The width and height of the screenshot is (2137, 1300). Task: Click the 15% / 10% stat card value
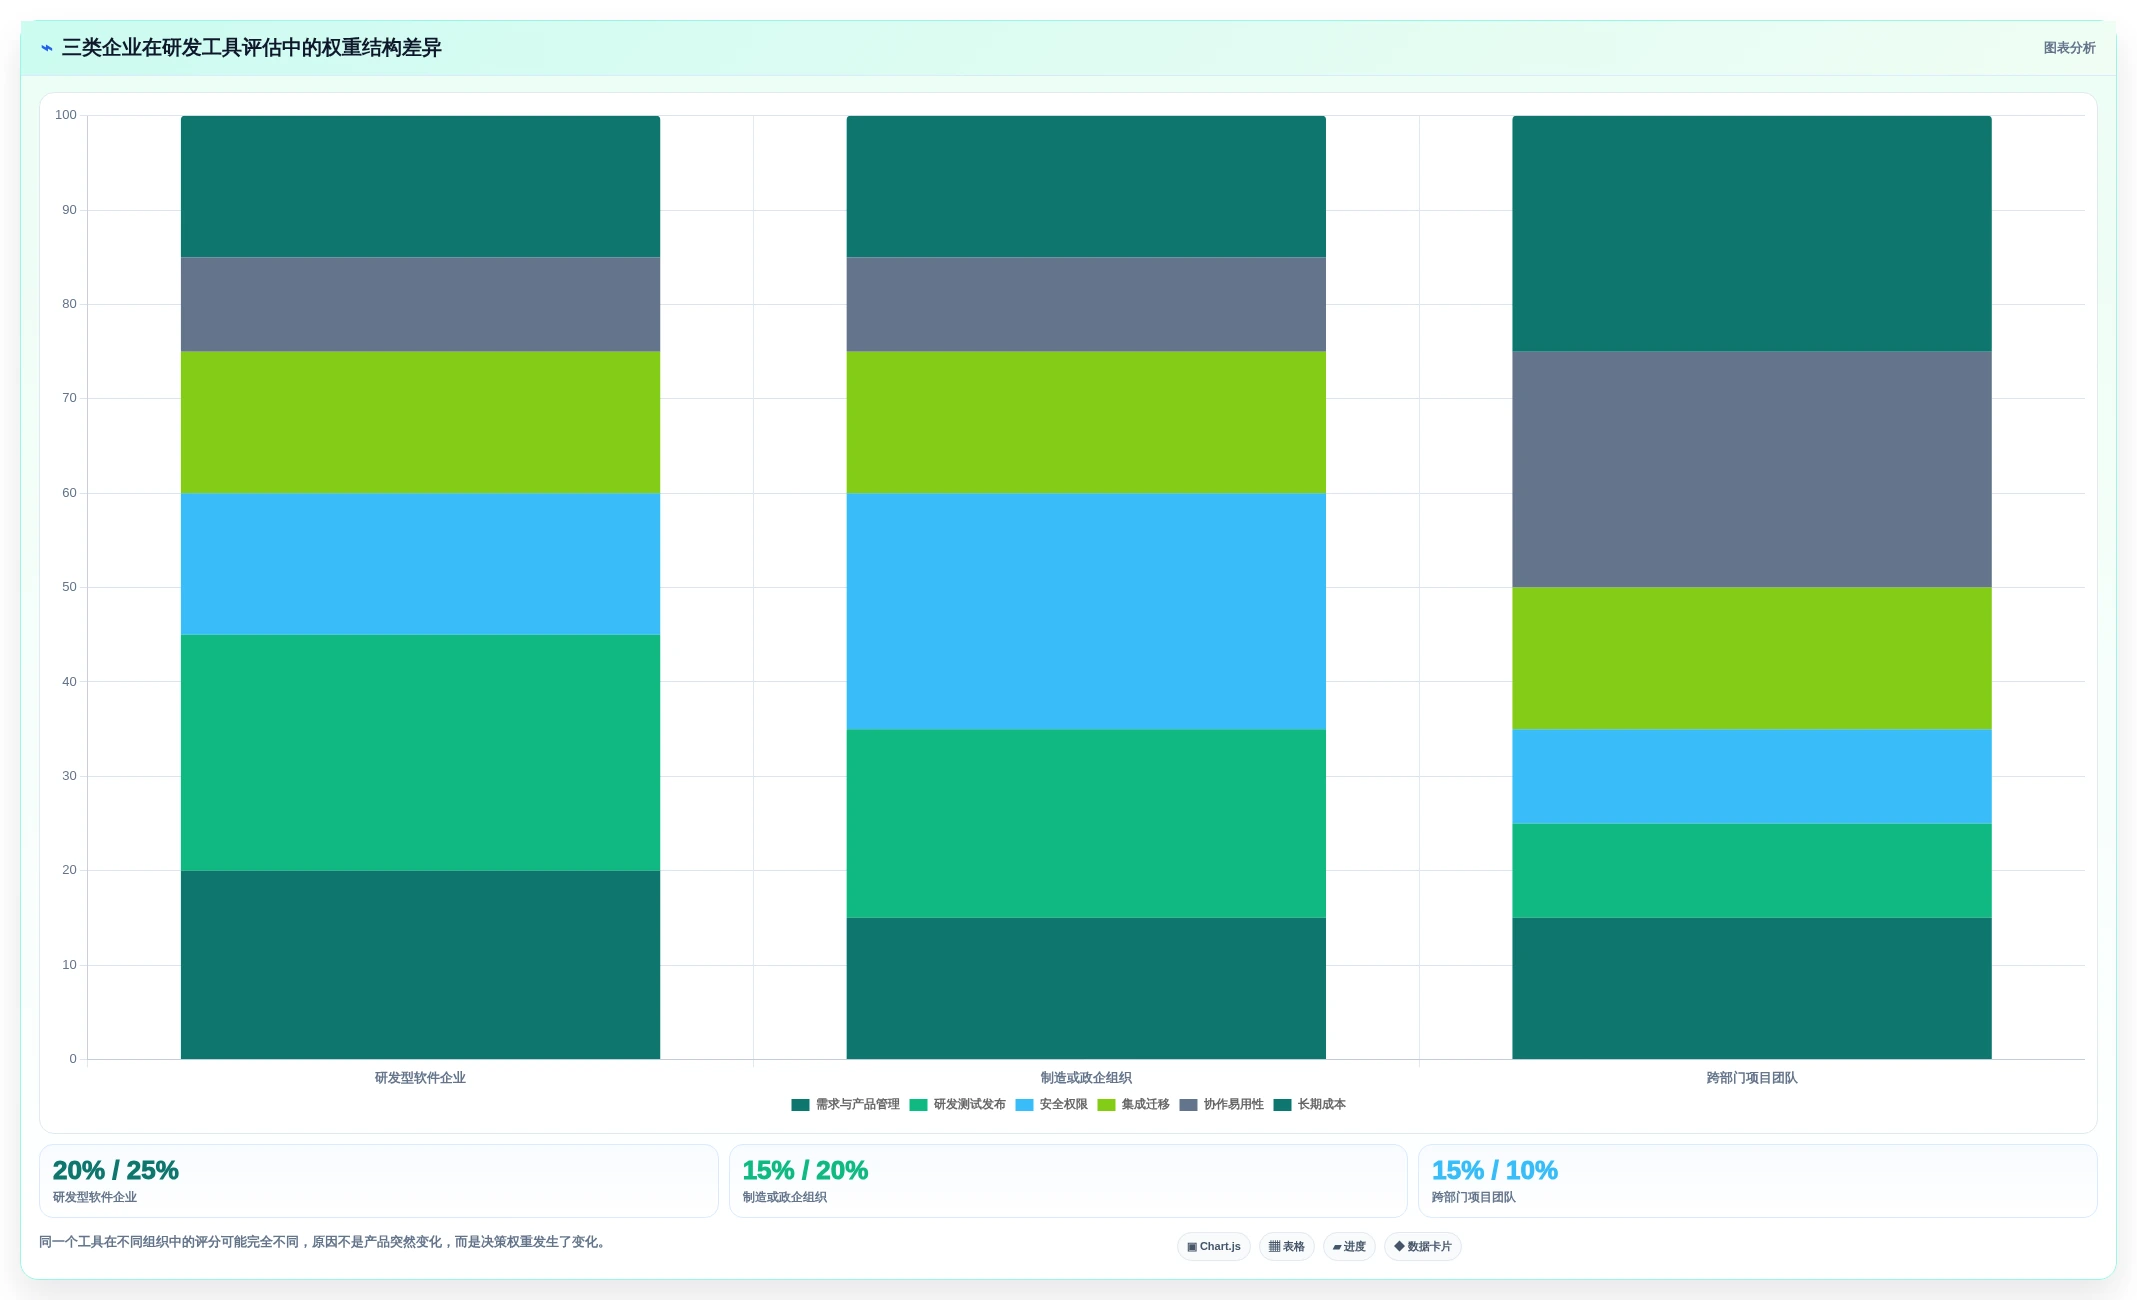pos(1495,1170)
